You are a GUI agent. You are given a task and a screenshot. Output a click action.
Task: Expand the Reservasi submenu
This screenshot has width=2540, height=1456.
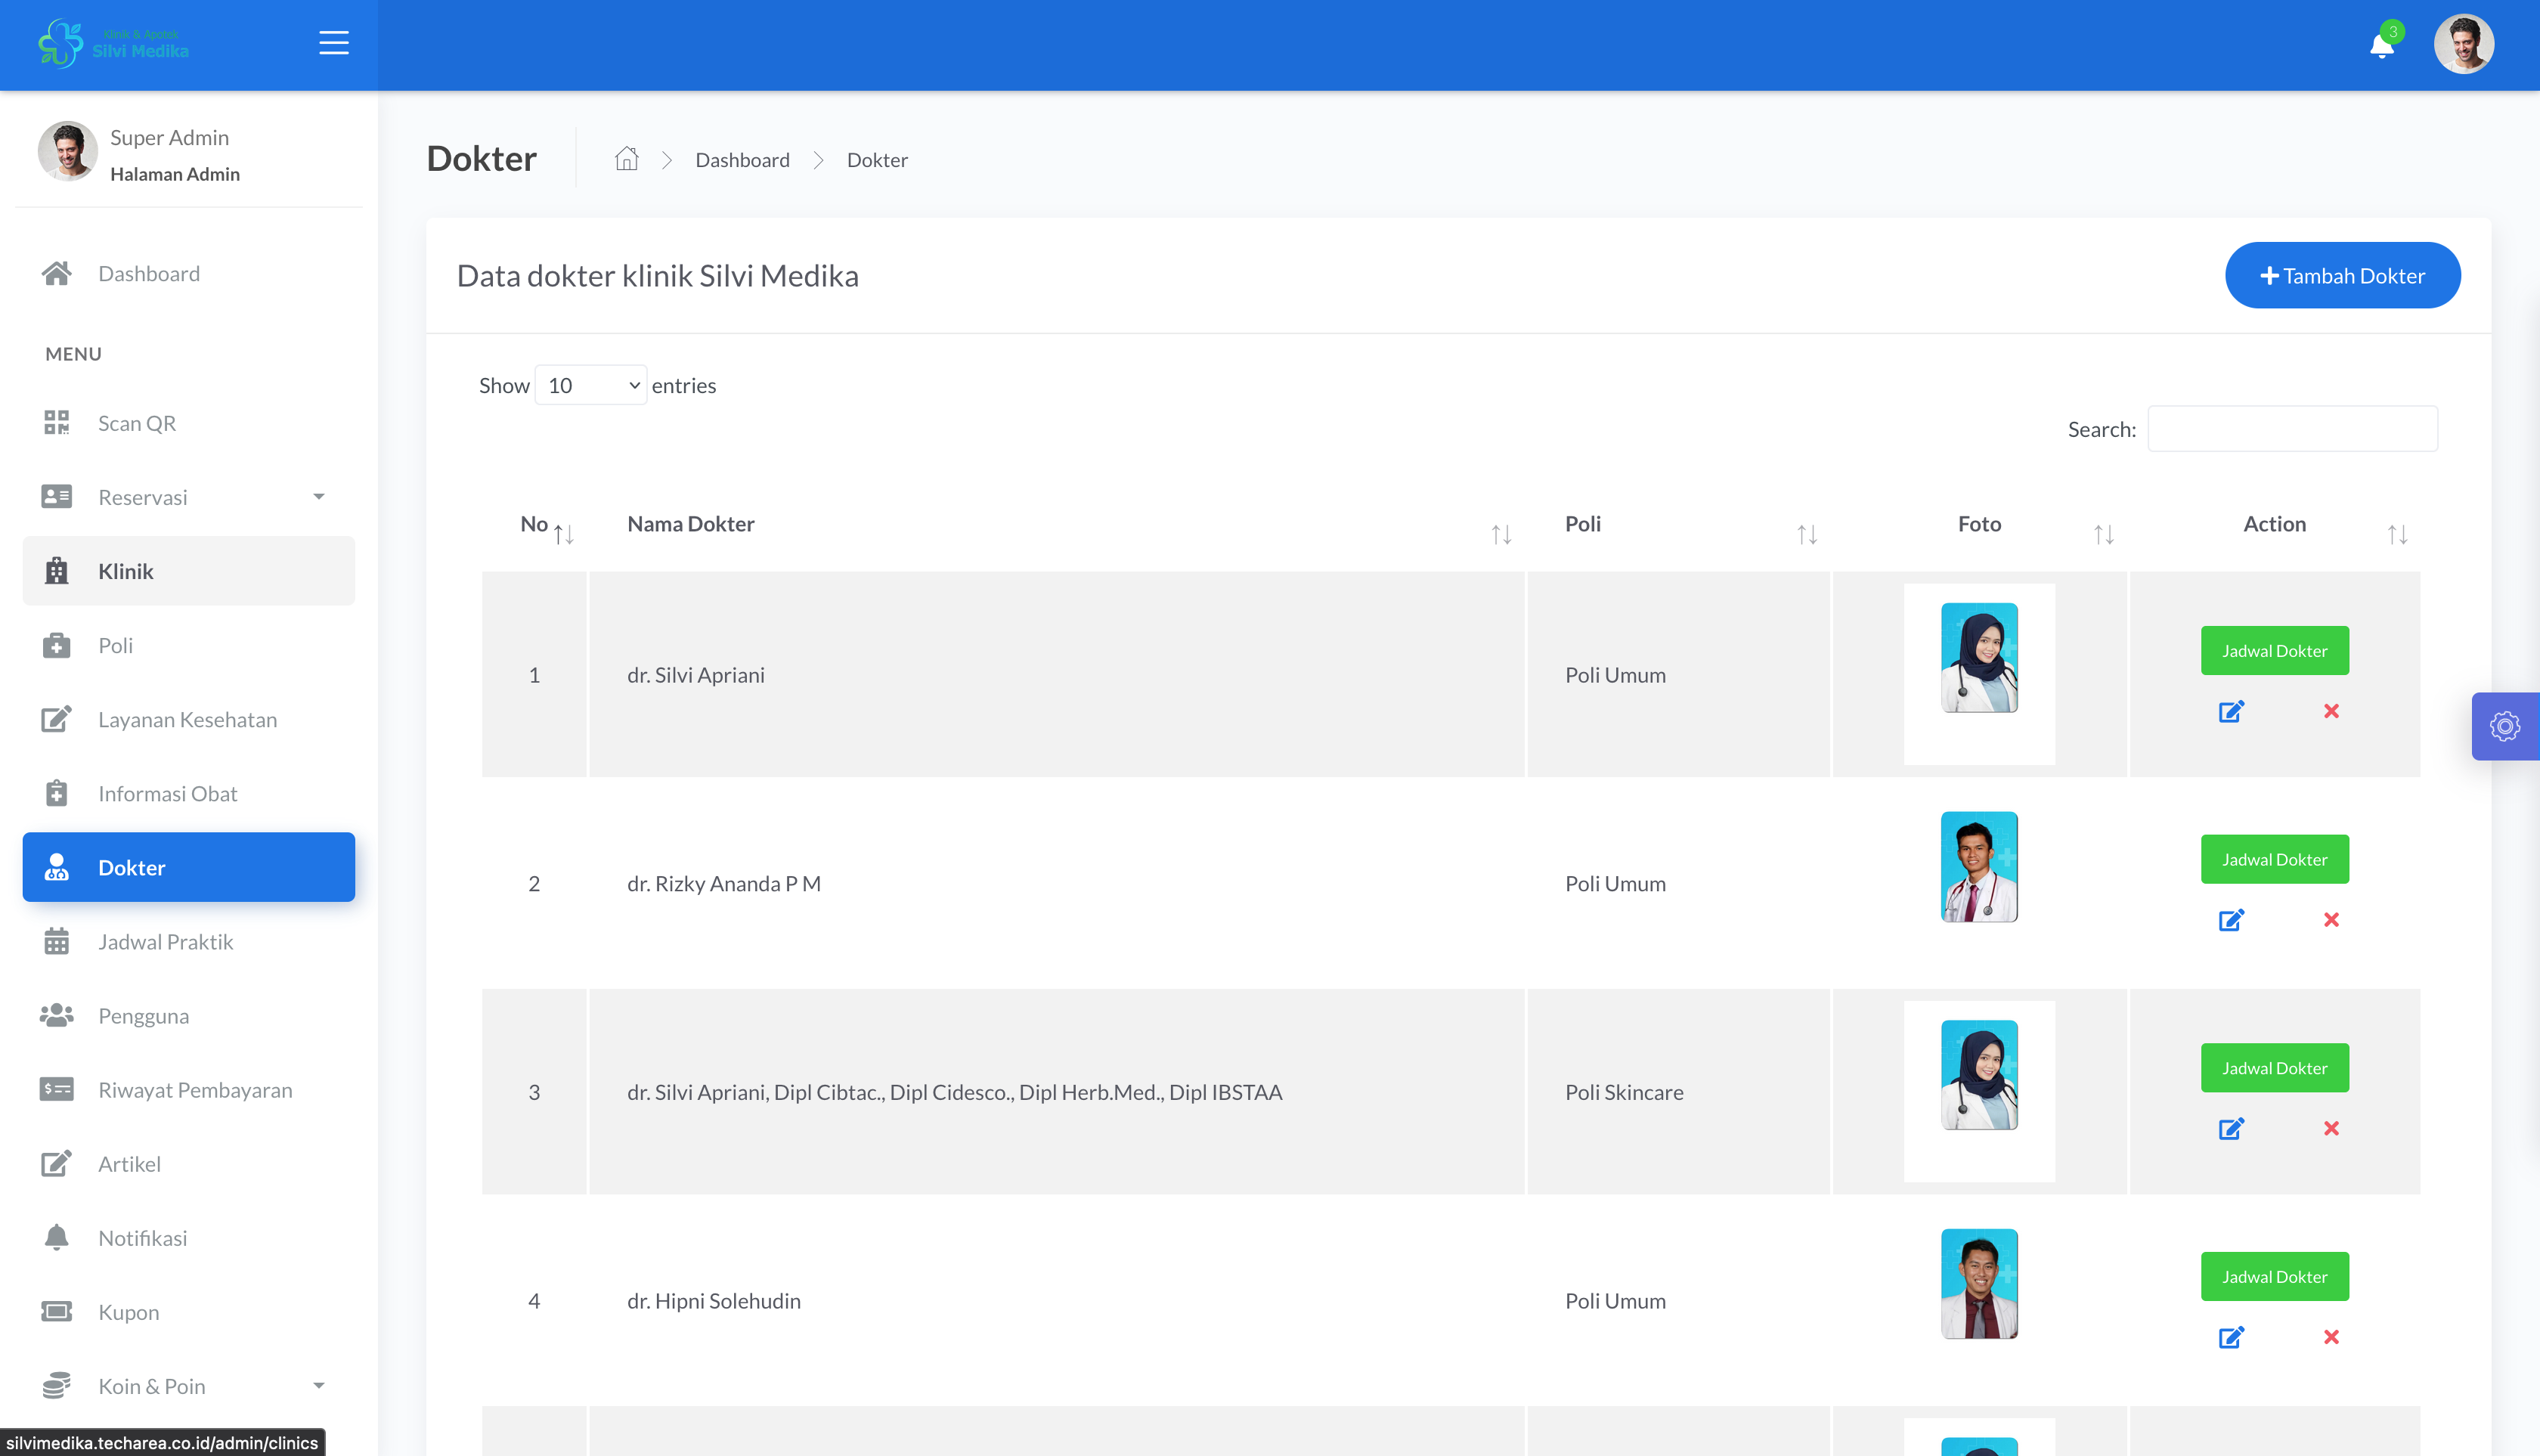188,497
